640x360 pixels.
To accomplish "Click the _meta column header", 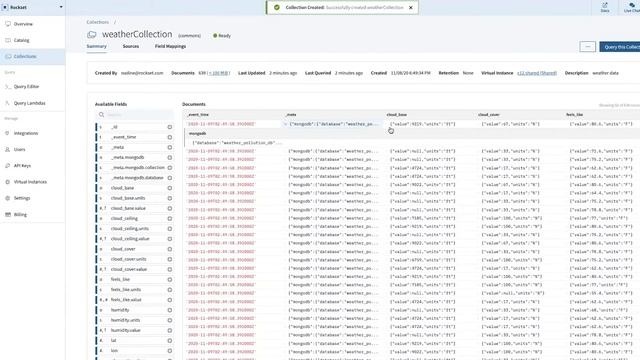I will click(x=291, y=115).
